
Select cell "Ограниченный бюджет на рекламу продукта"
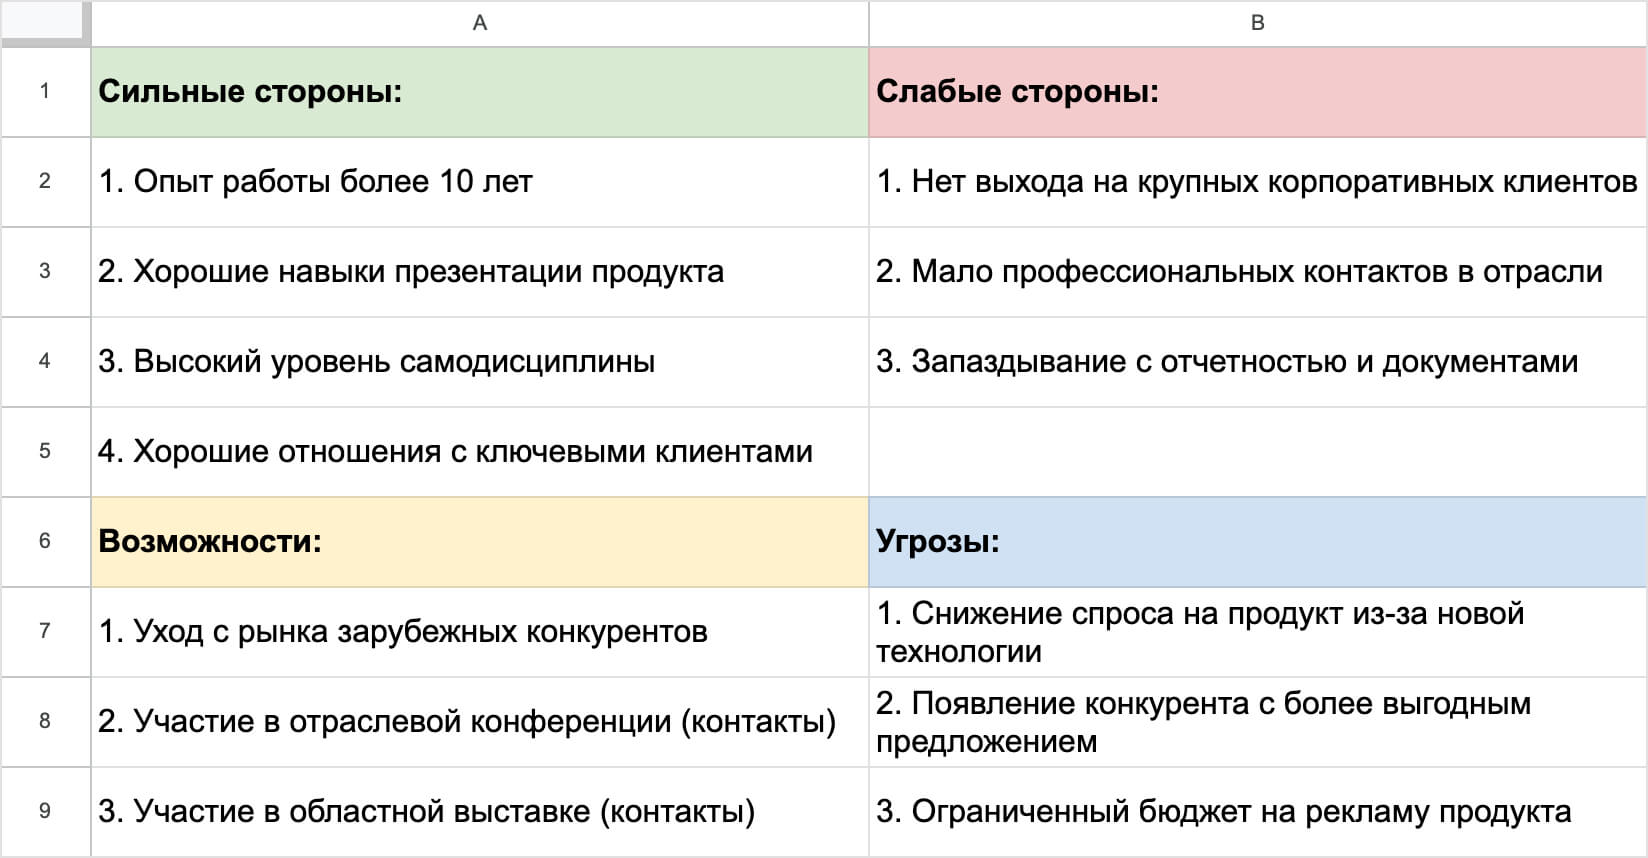(1257, 812)
